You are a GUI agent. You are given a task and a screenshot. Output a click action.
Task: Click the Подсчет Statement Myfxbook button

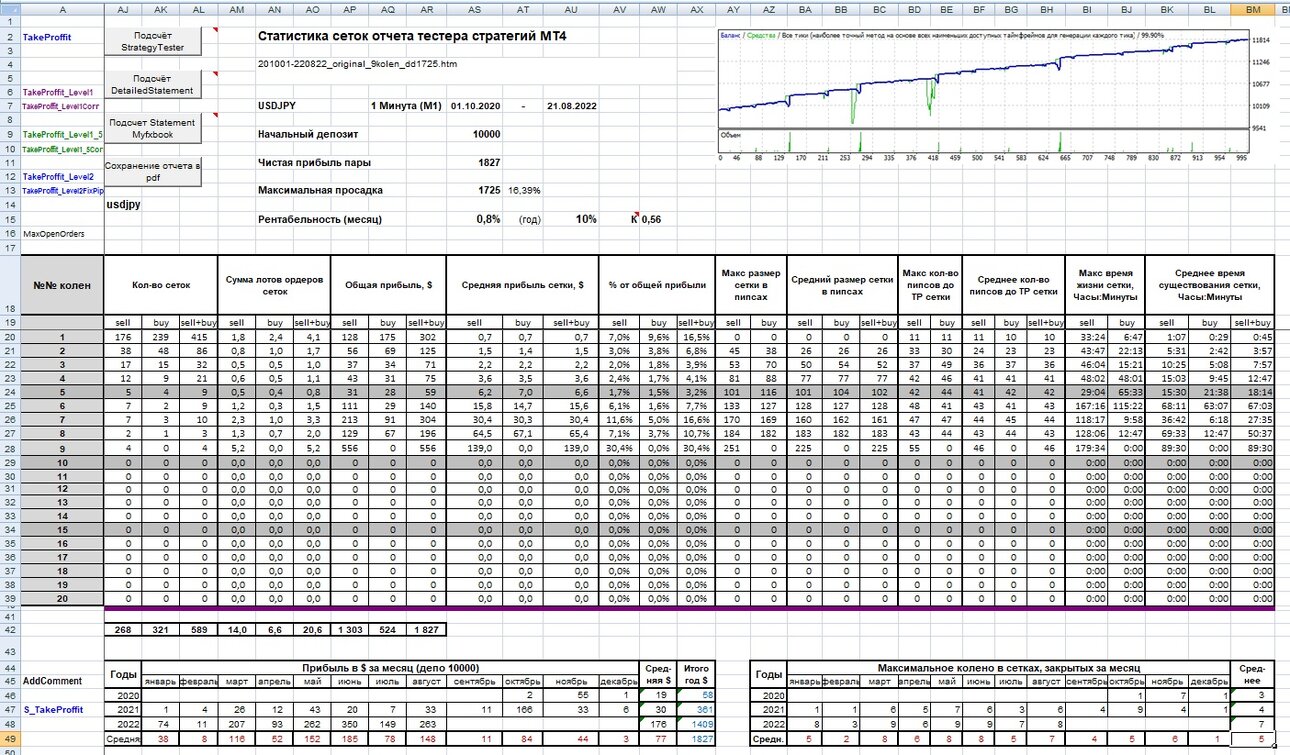tap(152, 128)
